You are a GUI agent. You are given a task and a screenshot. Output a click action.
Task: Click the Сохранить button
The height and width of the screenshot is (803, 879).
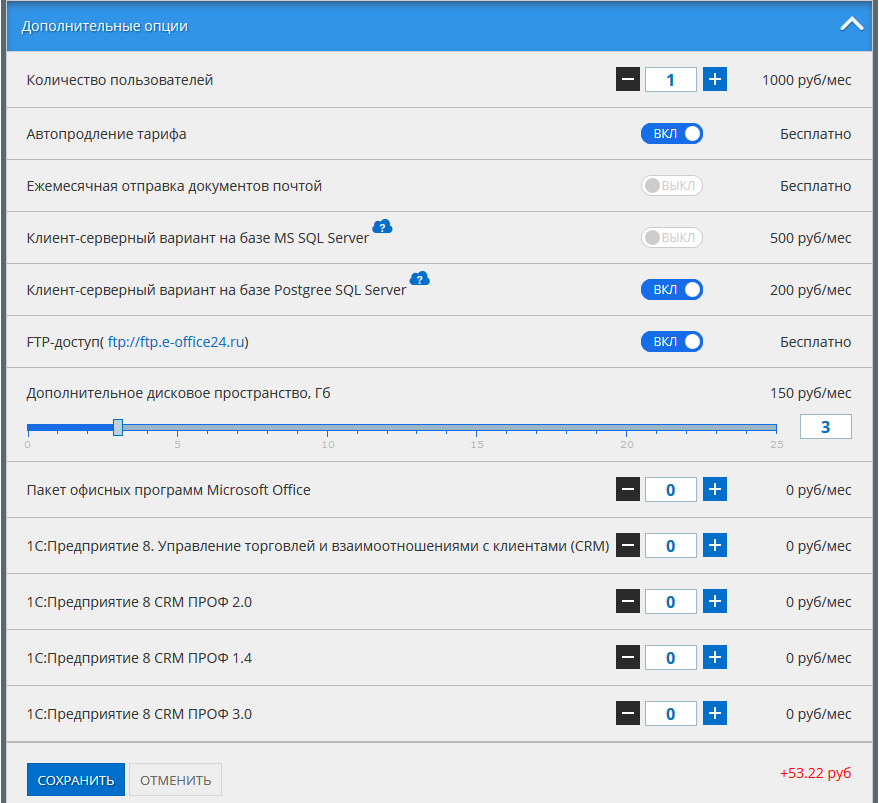pyautogui.click(x=76, y=780)
